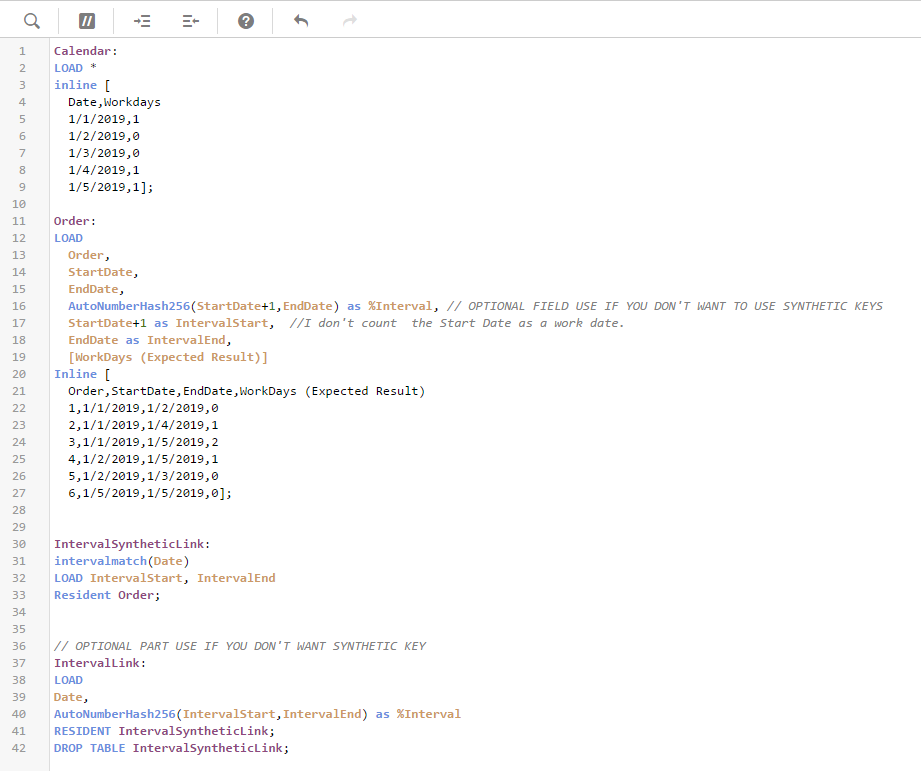Click the 'Date,Workdays' header row text
921x771 pixels.
114,102
